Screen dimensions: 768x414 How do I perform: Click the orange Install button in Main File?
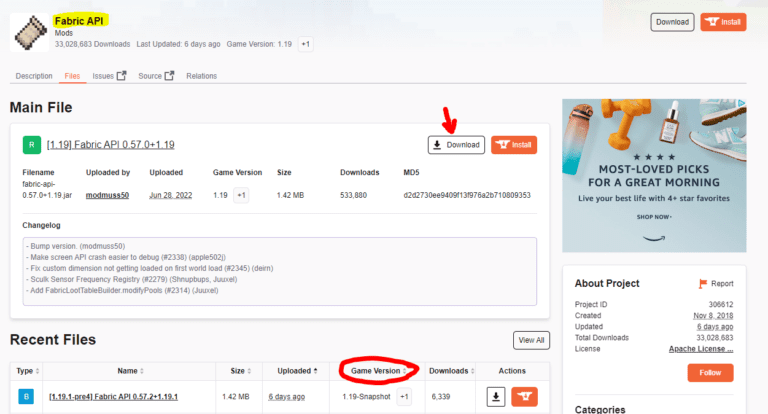514,145
